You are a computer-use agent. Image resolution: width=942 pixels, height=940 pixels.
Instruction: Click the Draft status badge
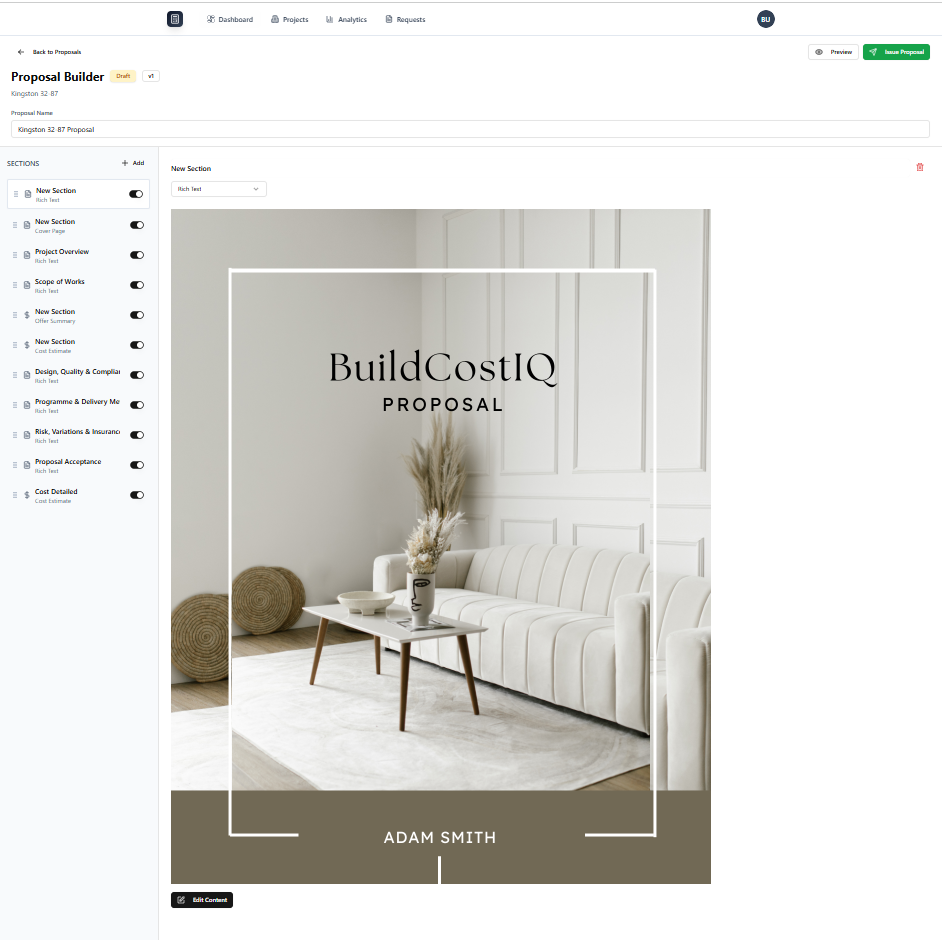click(123, 76)
